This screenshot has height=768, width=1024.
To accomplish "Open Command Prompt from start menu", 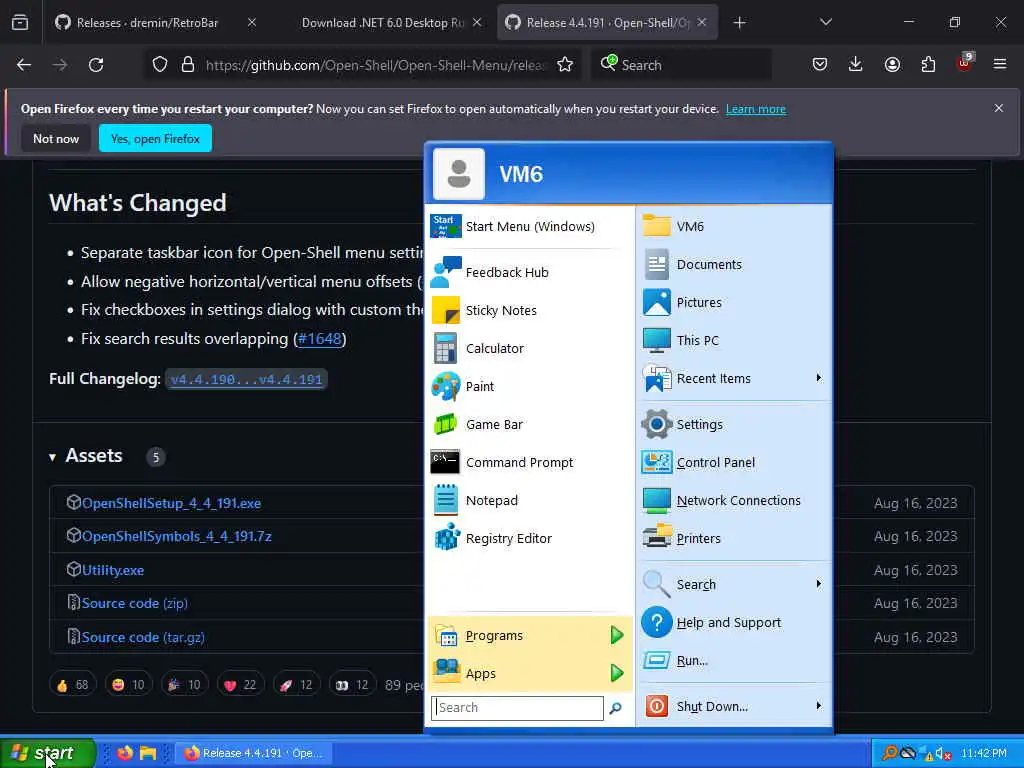I will pyautogui.click(x=529, y=462).
